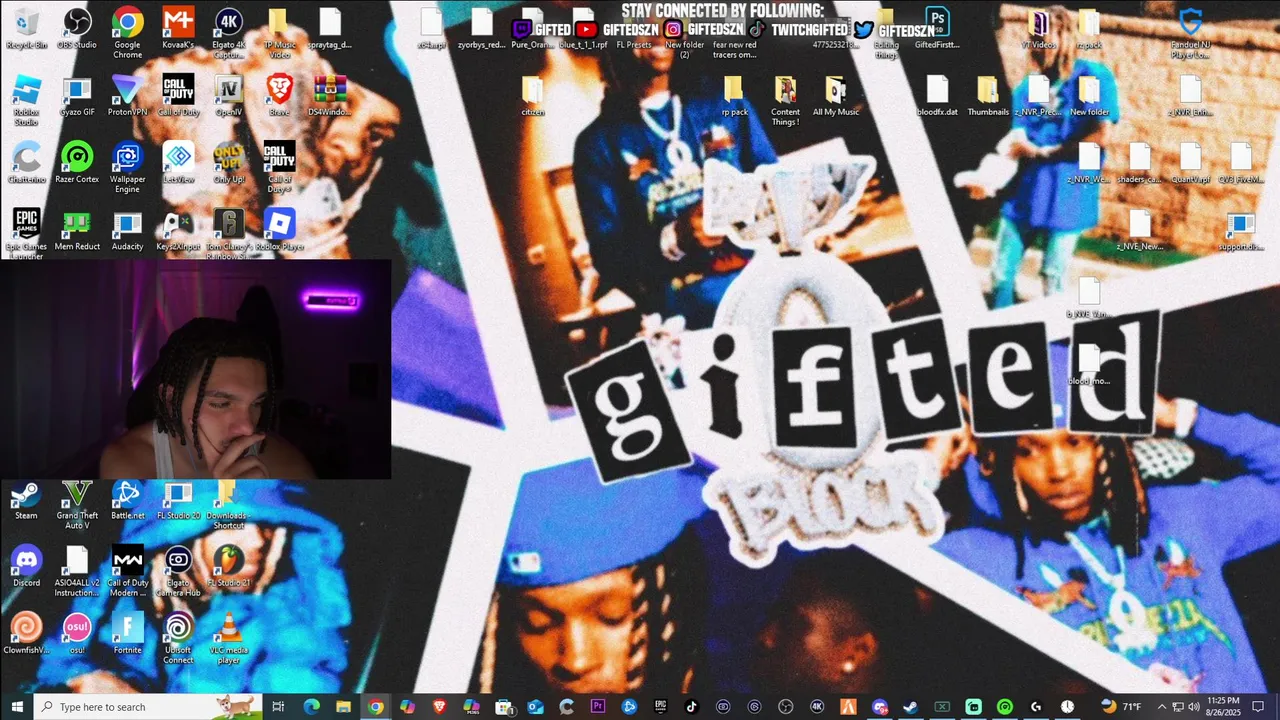Open Steam desktop shortcut
Viewport: 1280px width, 720px height.
coord(26,500)
